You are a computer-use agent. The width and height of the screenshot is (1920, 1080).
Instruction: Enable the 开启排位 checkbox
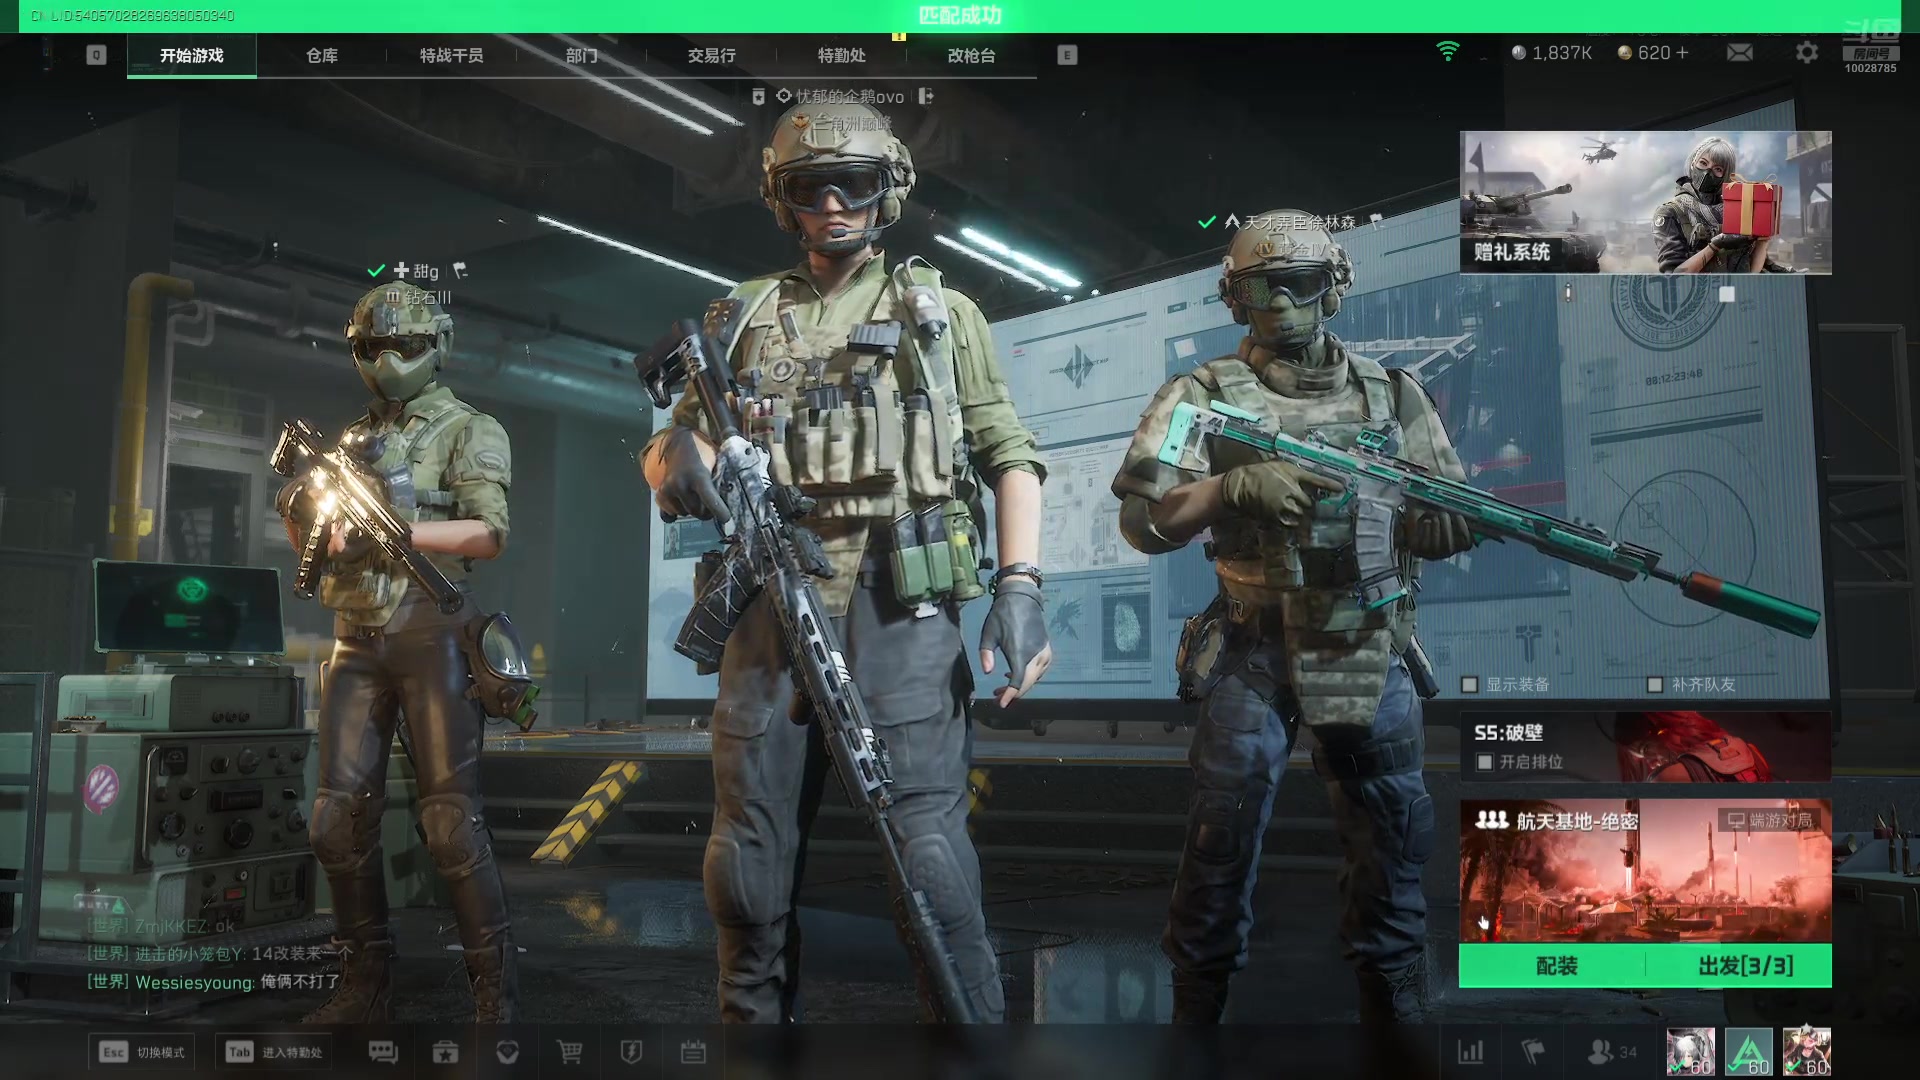(x=1485, y=762)
